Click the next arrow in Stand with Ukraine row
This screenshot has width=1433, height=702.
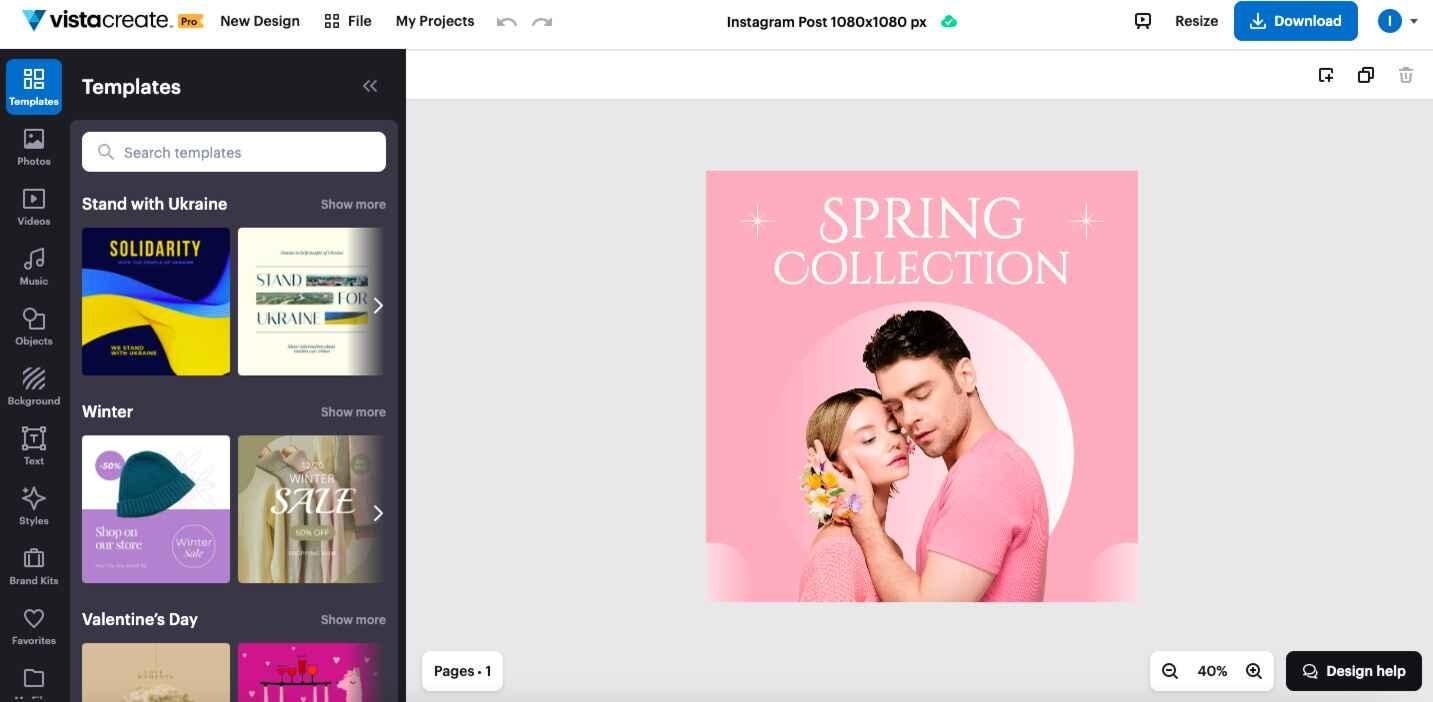click(377, 305)
